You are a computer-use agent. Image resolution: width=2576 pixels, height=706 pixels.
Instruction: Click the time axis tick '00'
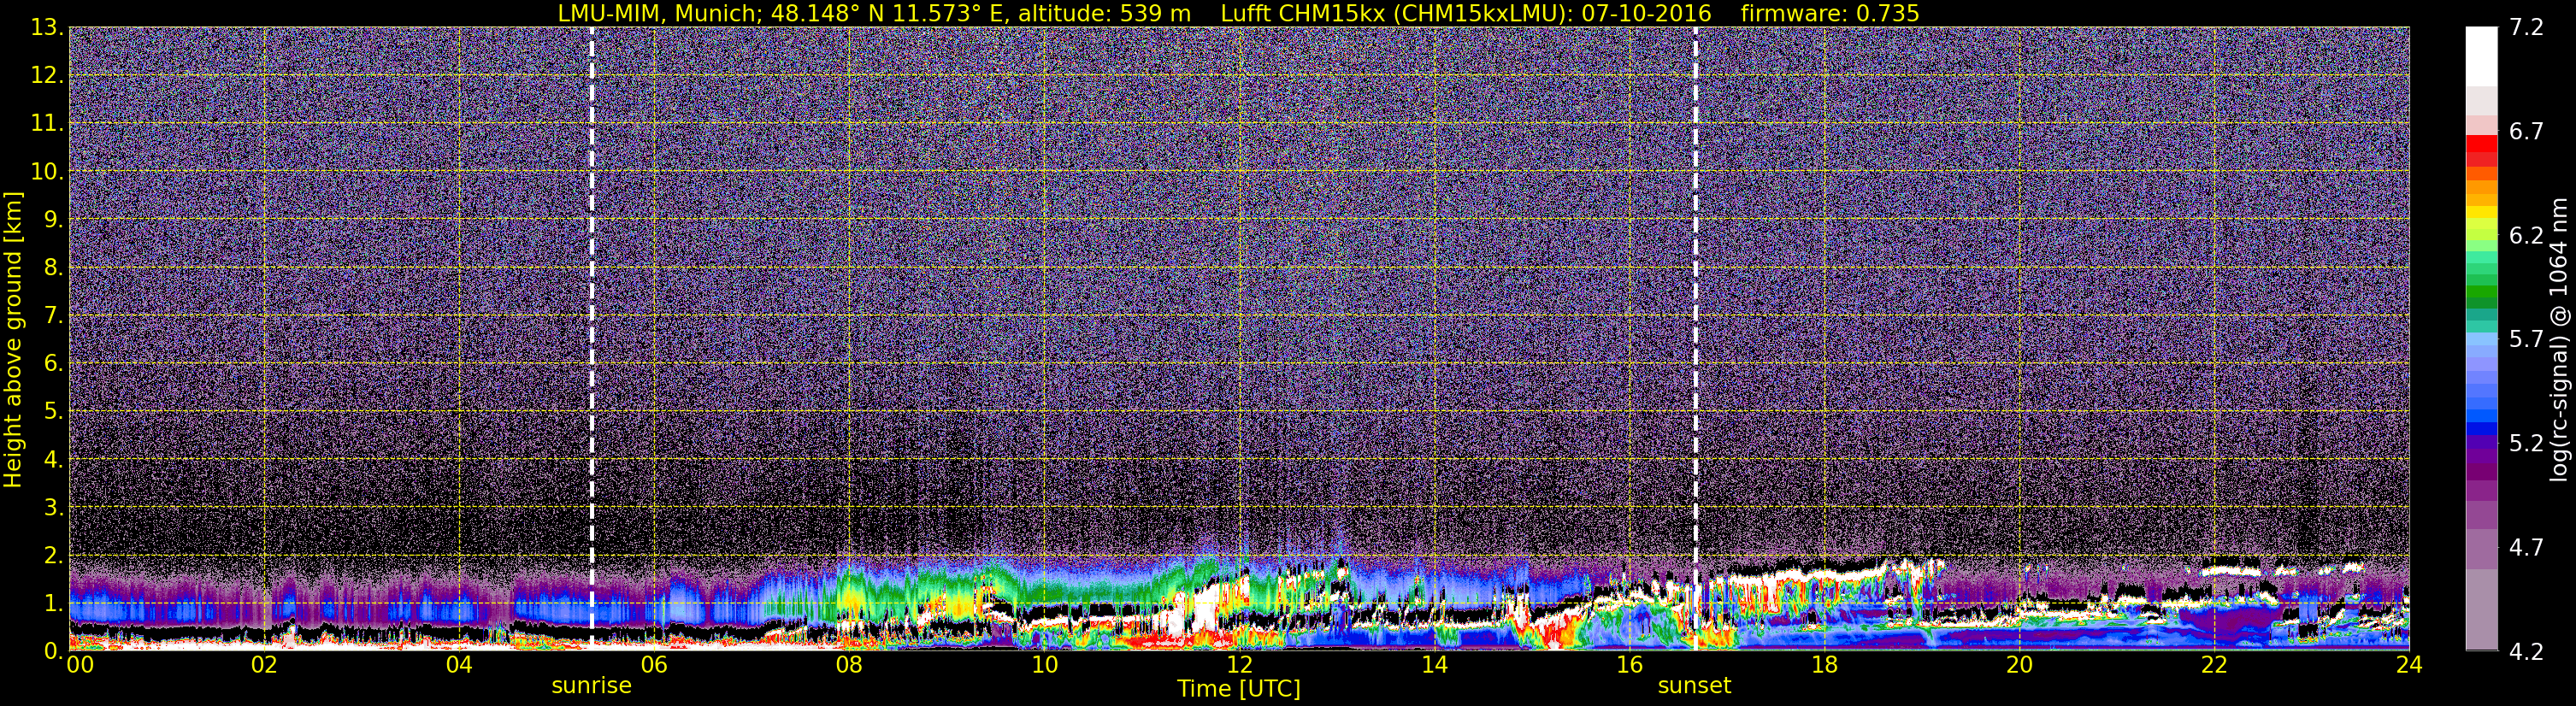click(x=80, y=665)
